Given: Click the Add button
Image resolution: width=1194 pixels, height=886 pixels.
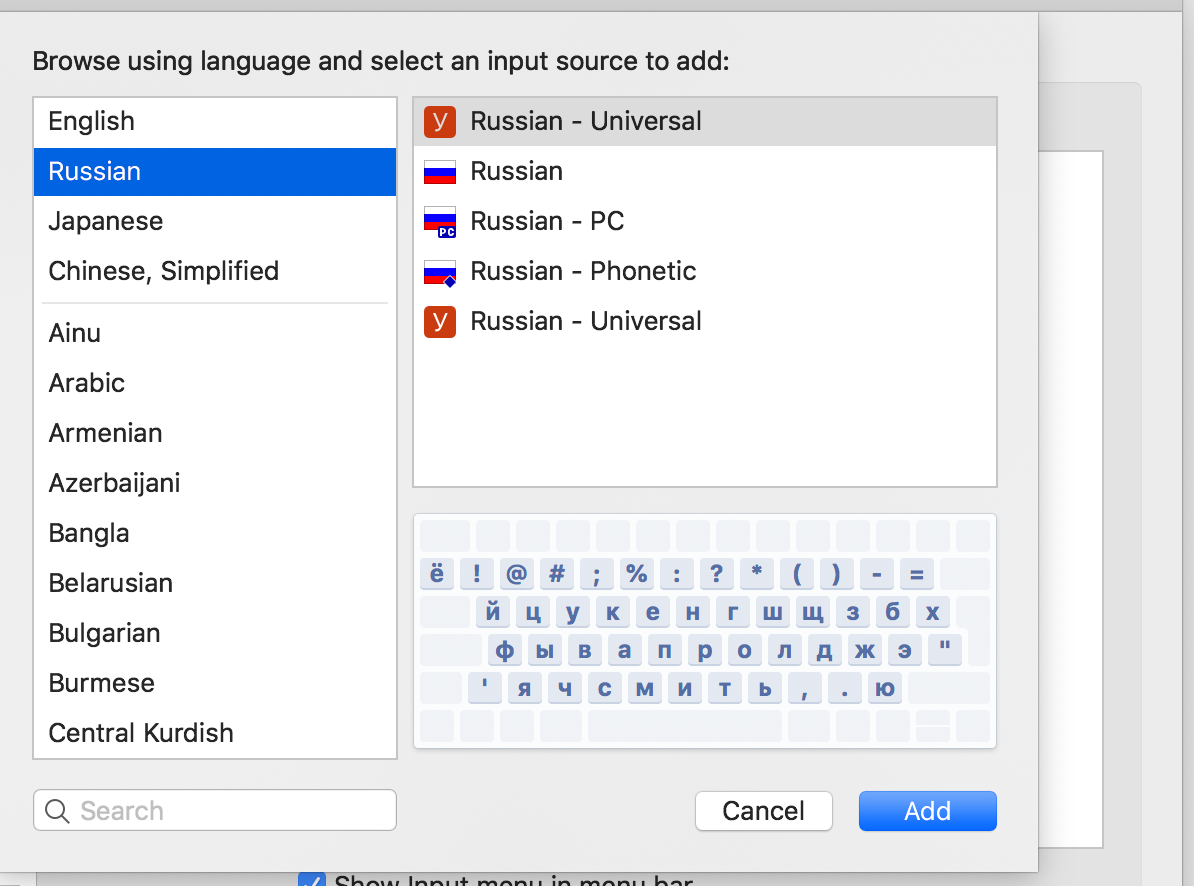Looking at the screenshot, I should click(x=927, y=810).
